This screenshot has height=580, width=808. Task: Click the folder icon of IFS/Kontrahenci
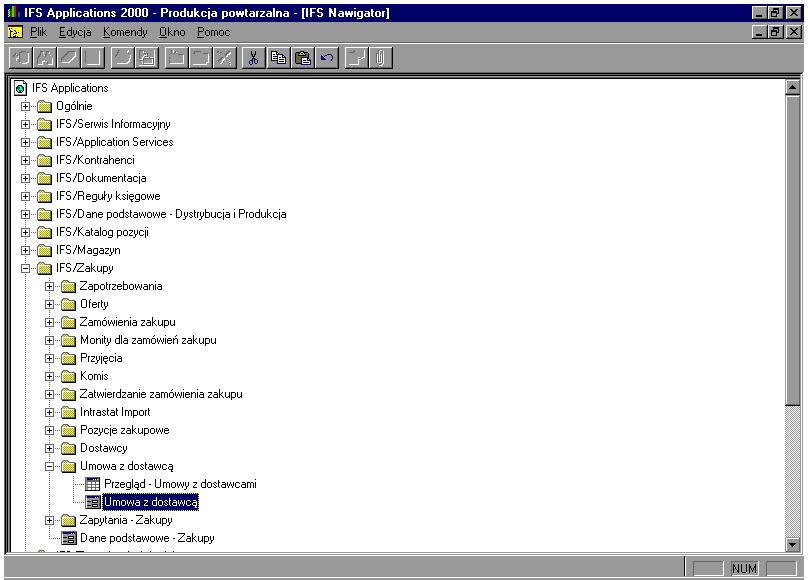[44, 160]
